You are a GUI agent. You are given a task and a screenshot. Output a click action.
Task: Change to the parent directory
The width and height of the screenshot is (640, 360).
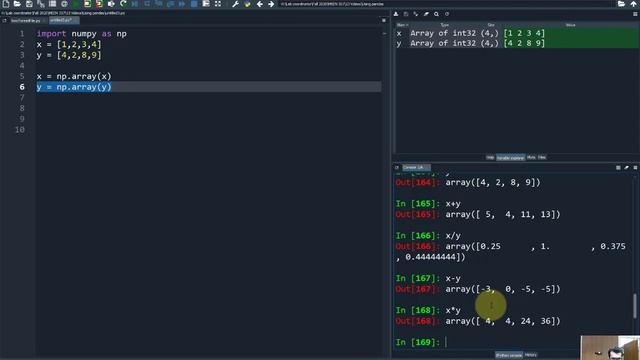[633, 4]
